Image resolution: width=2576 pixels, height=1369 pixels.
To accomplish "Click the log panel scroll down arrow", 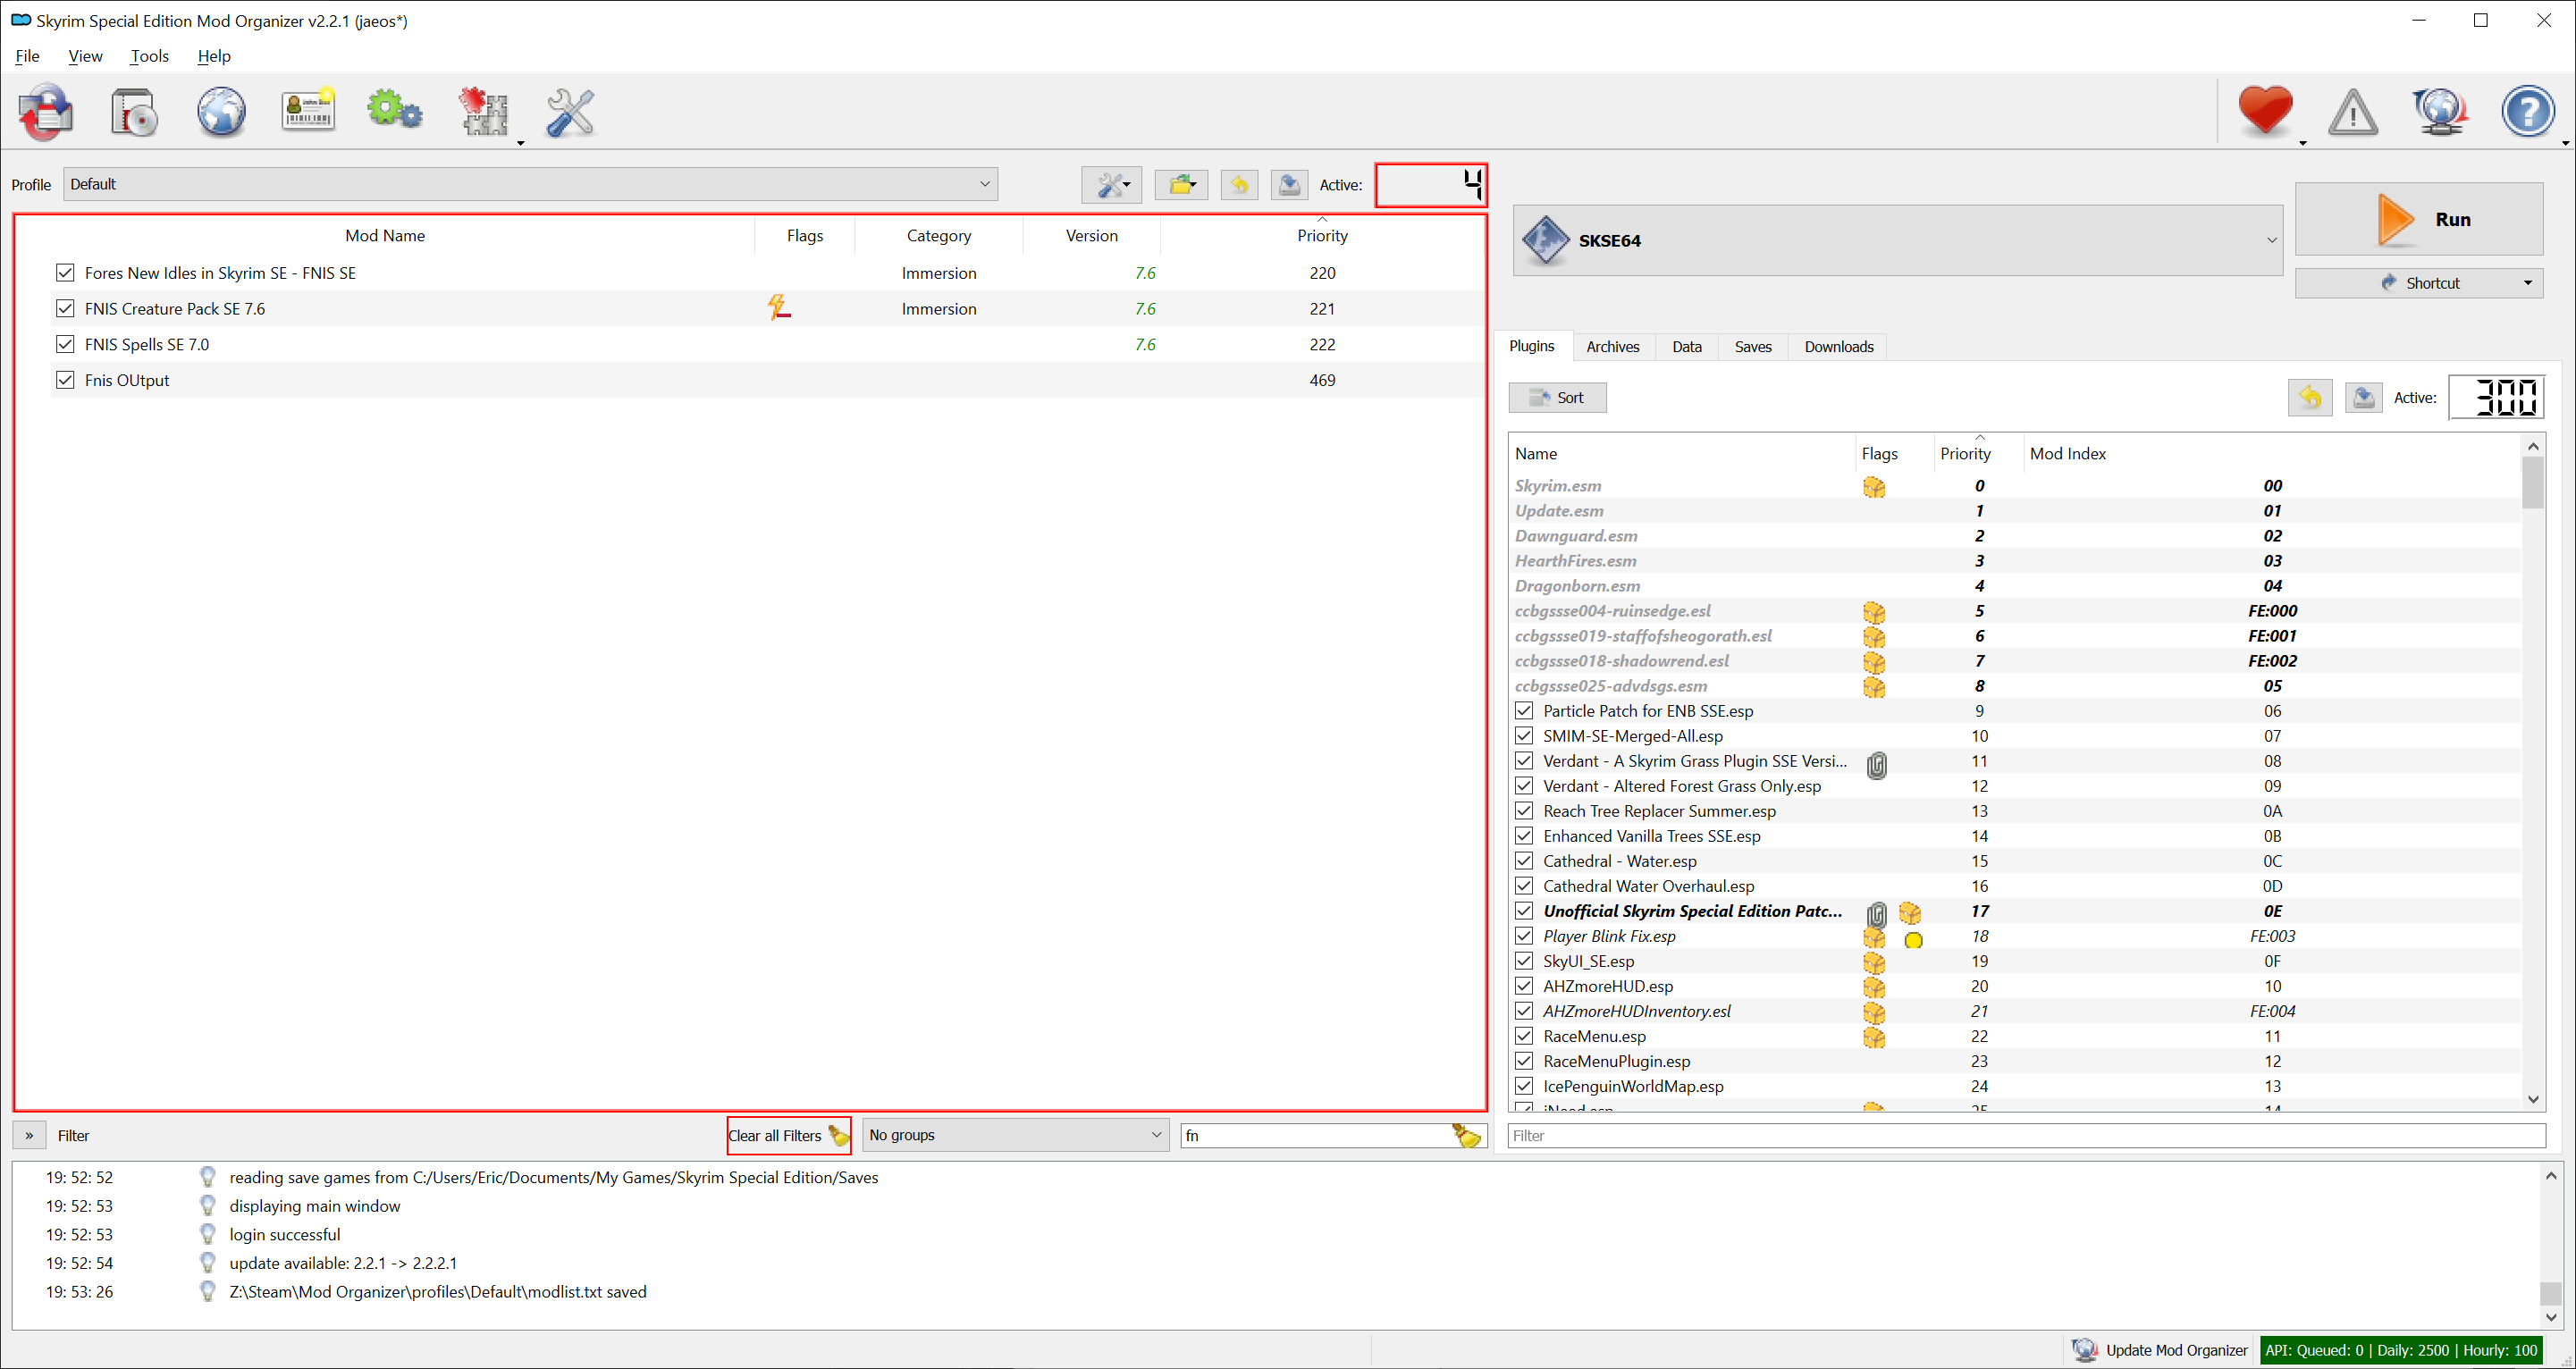I will [2551, 1317].
